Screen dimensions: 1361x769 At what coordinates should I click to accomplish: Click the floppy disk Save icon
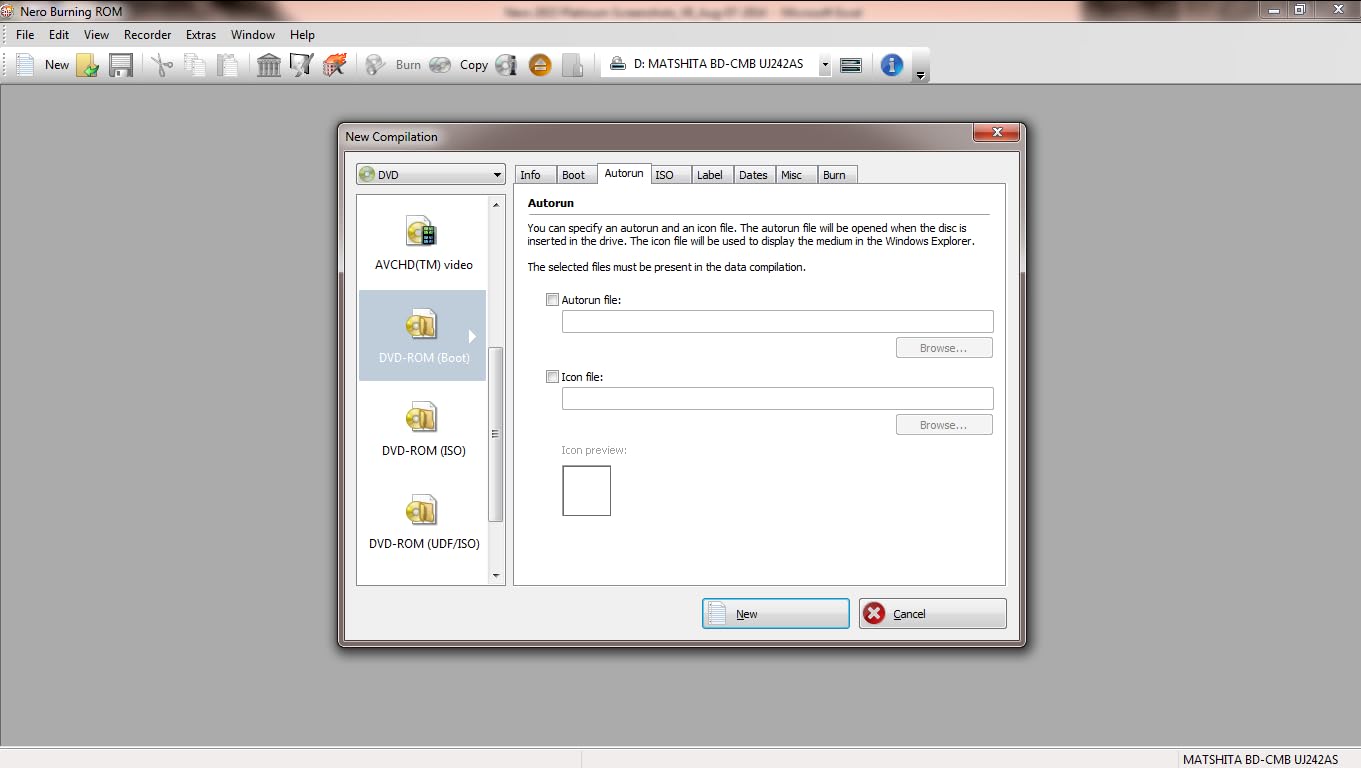(121, 65)
